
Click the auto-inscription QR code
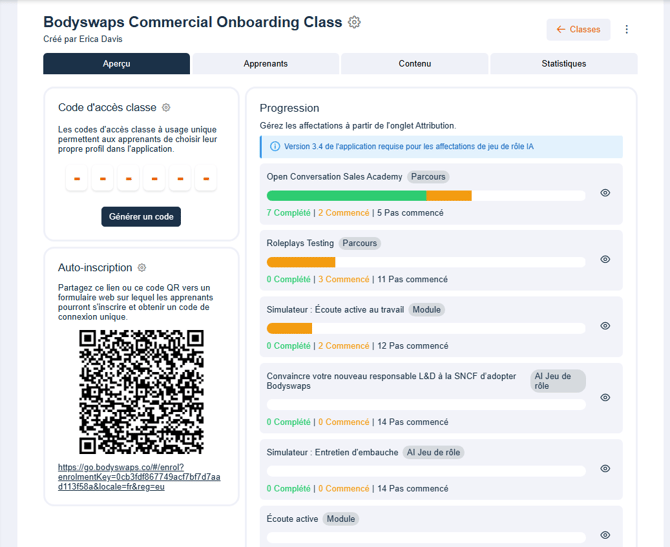pos(141,391)
